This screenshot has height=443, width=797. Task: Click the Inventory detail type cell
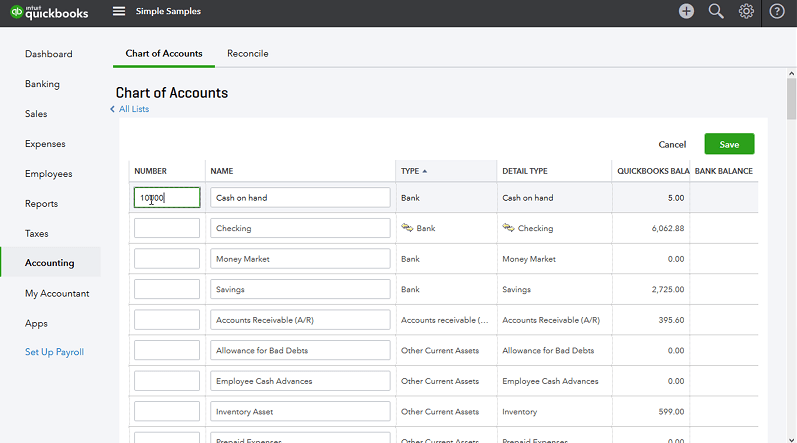(x=519, y=412)
